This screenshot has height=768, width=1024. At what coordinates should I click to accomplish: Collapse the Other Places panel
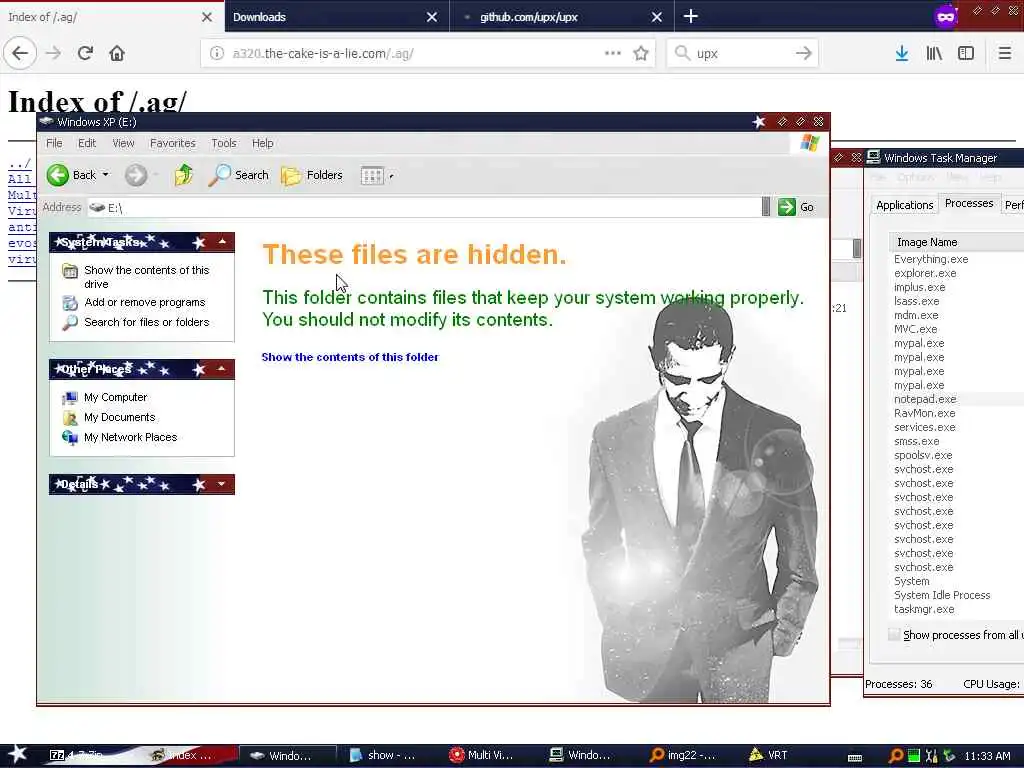[x=222, y=369]
